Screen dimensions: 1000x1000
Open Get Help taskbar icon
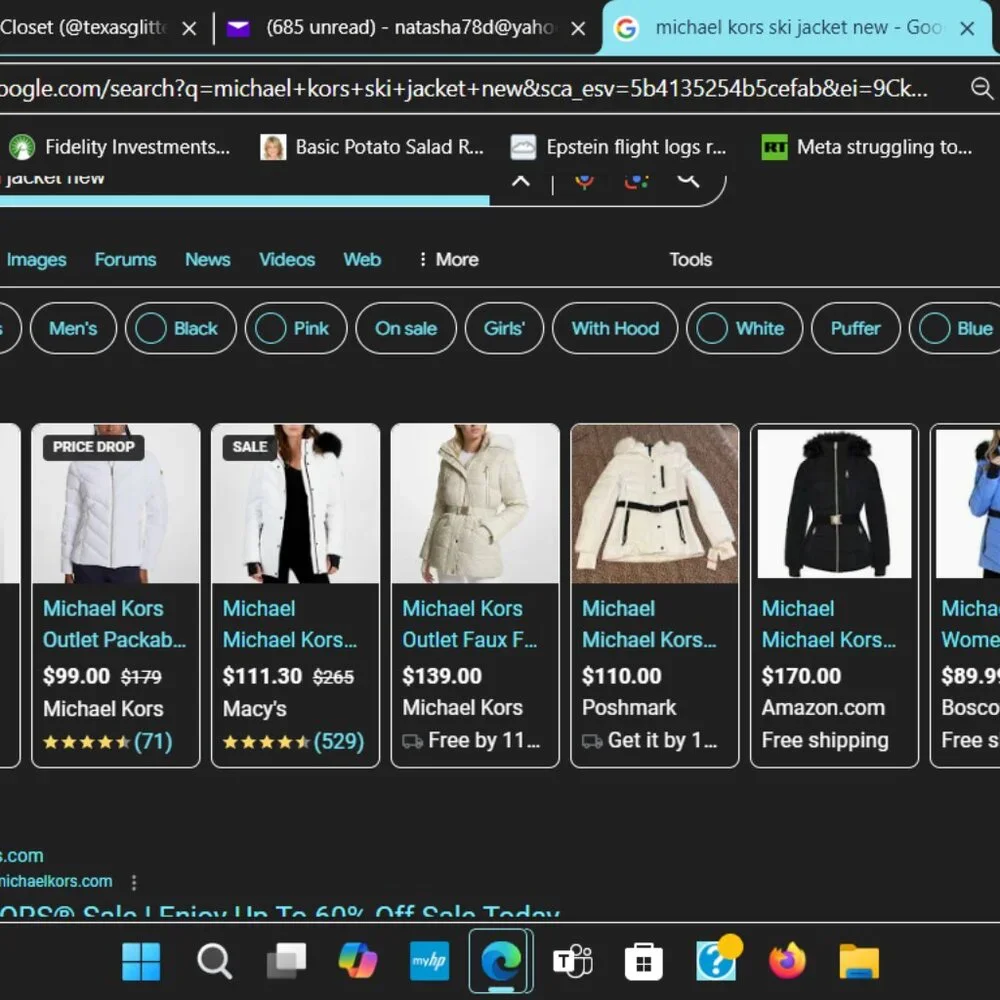[x=717, y=959]
